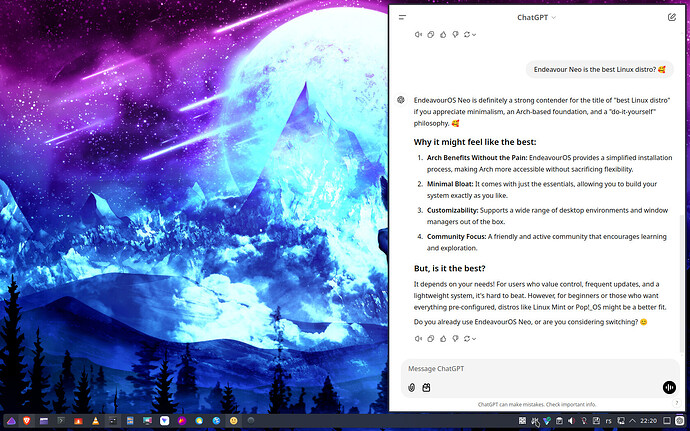Expand regenerate options below the EndeavourOS response

(470, 339)
